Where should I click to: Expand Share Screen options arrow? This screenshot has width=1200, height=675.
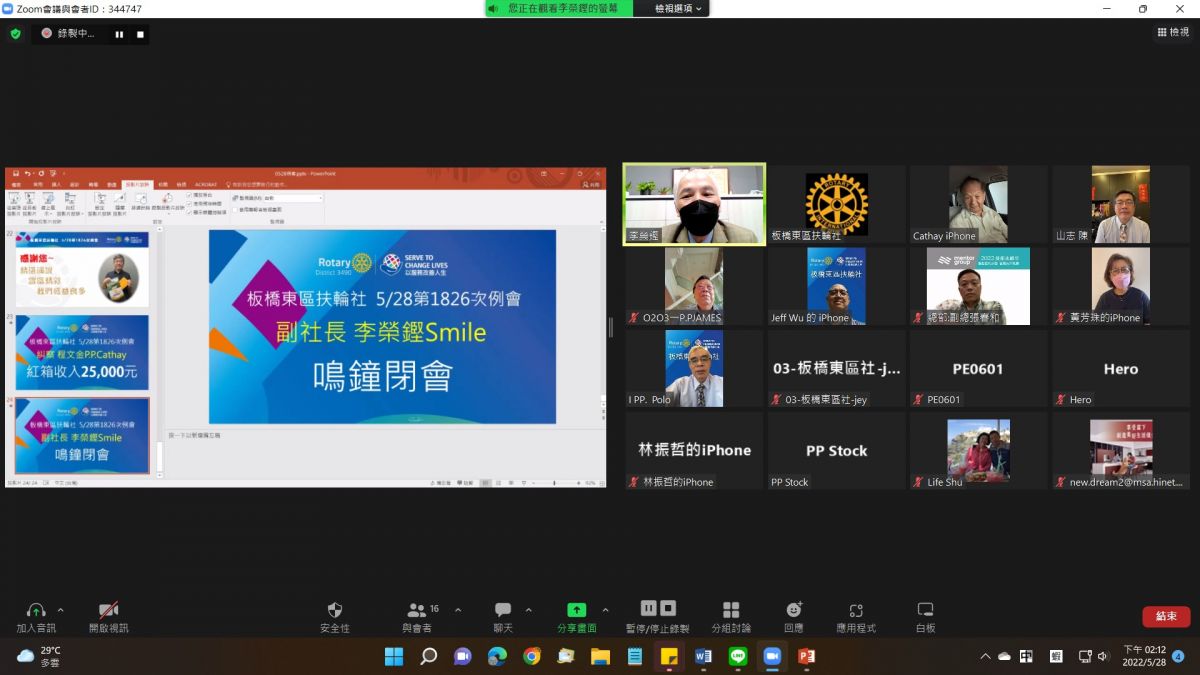604,609
